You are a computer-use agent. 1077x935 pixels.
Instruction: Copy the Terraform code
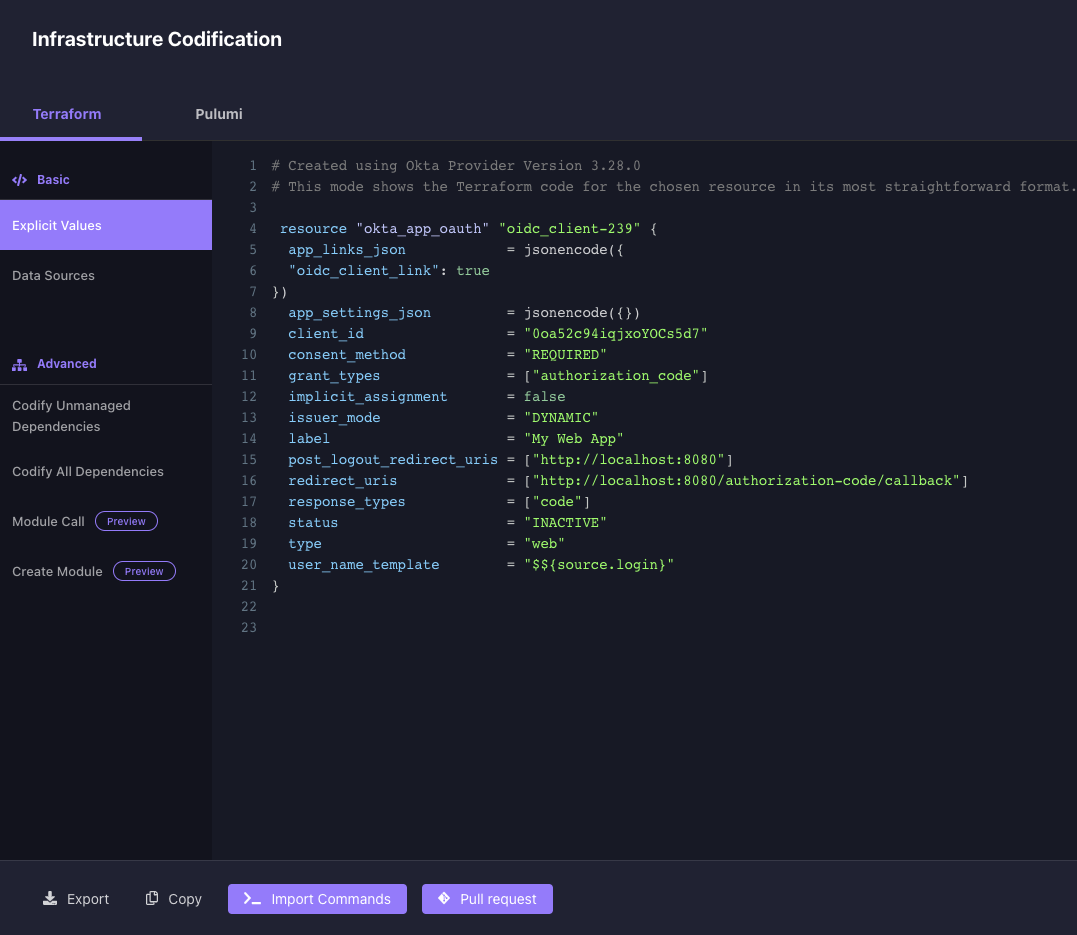[172, 898]
